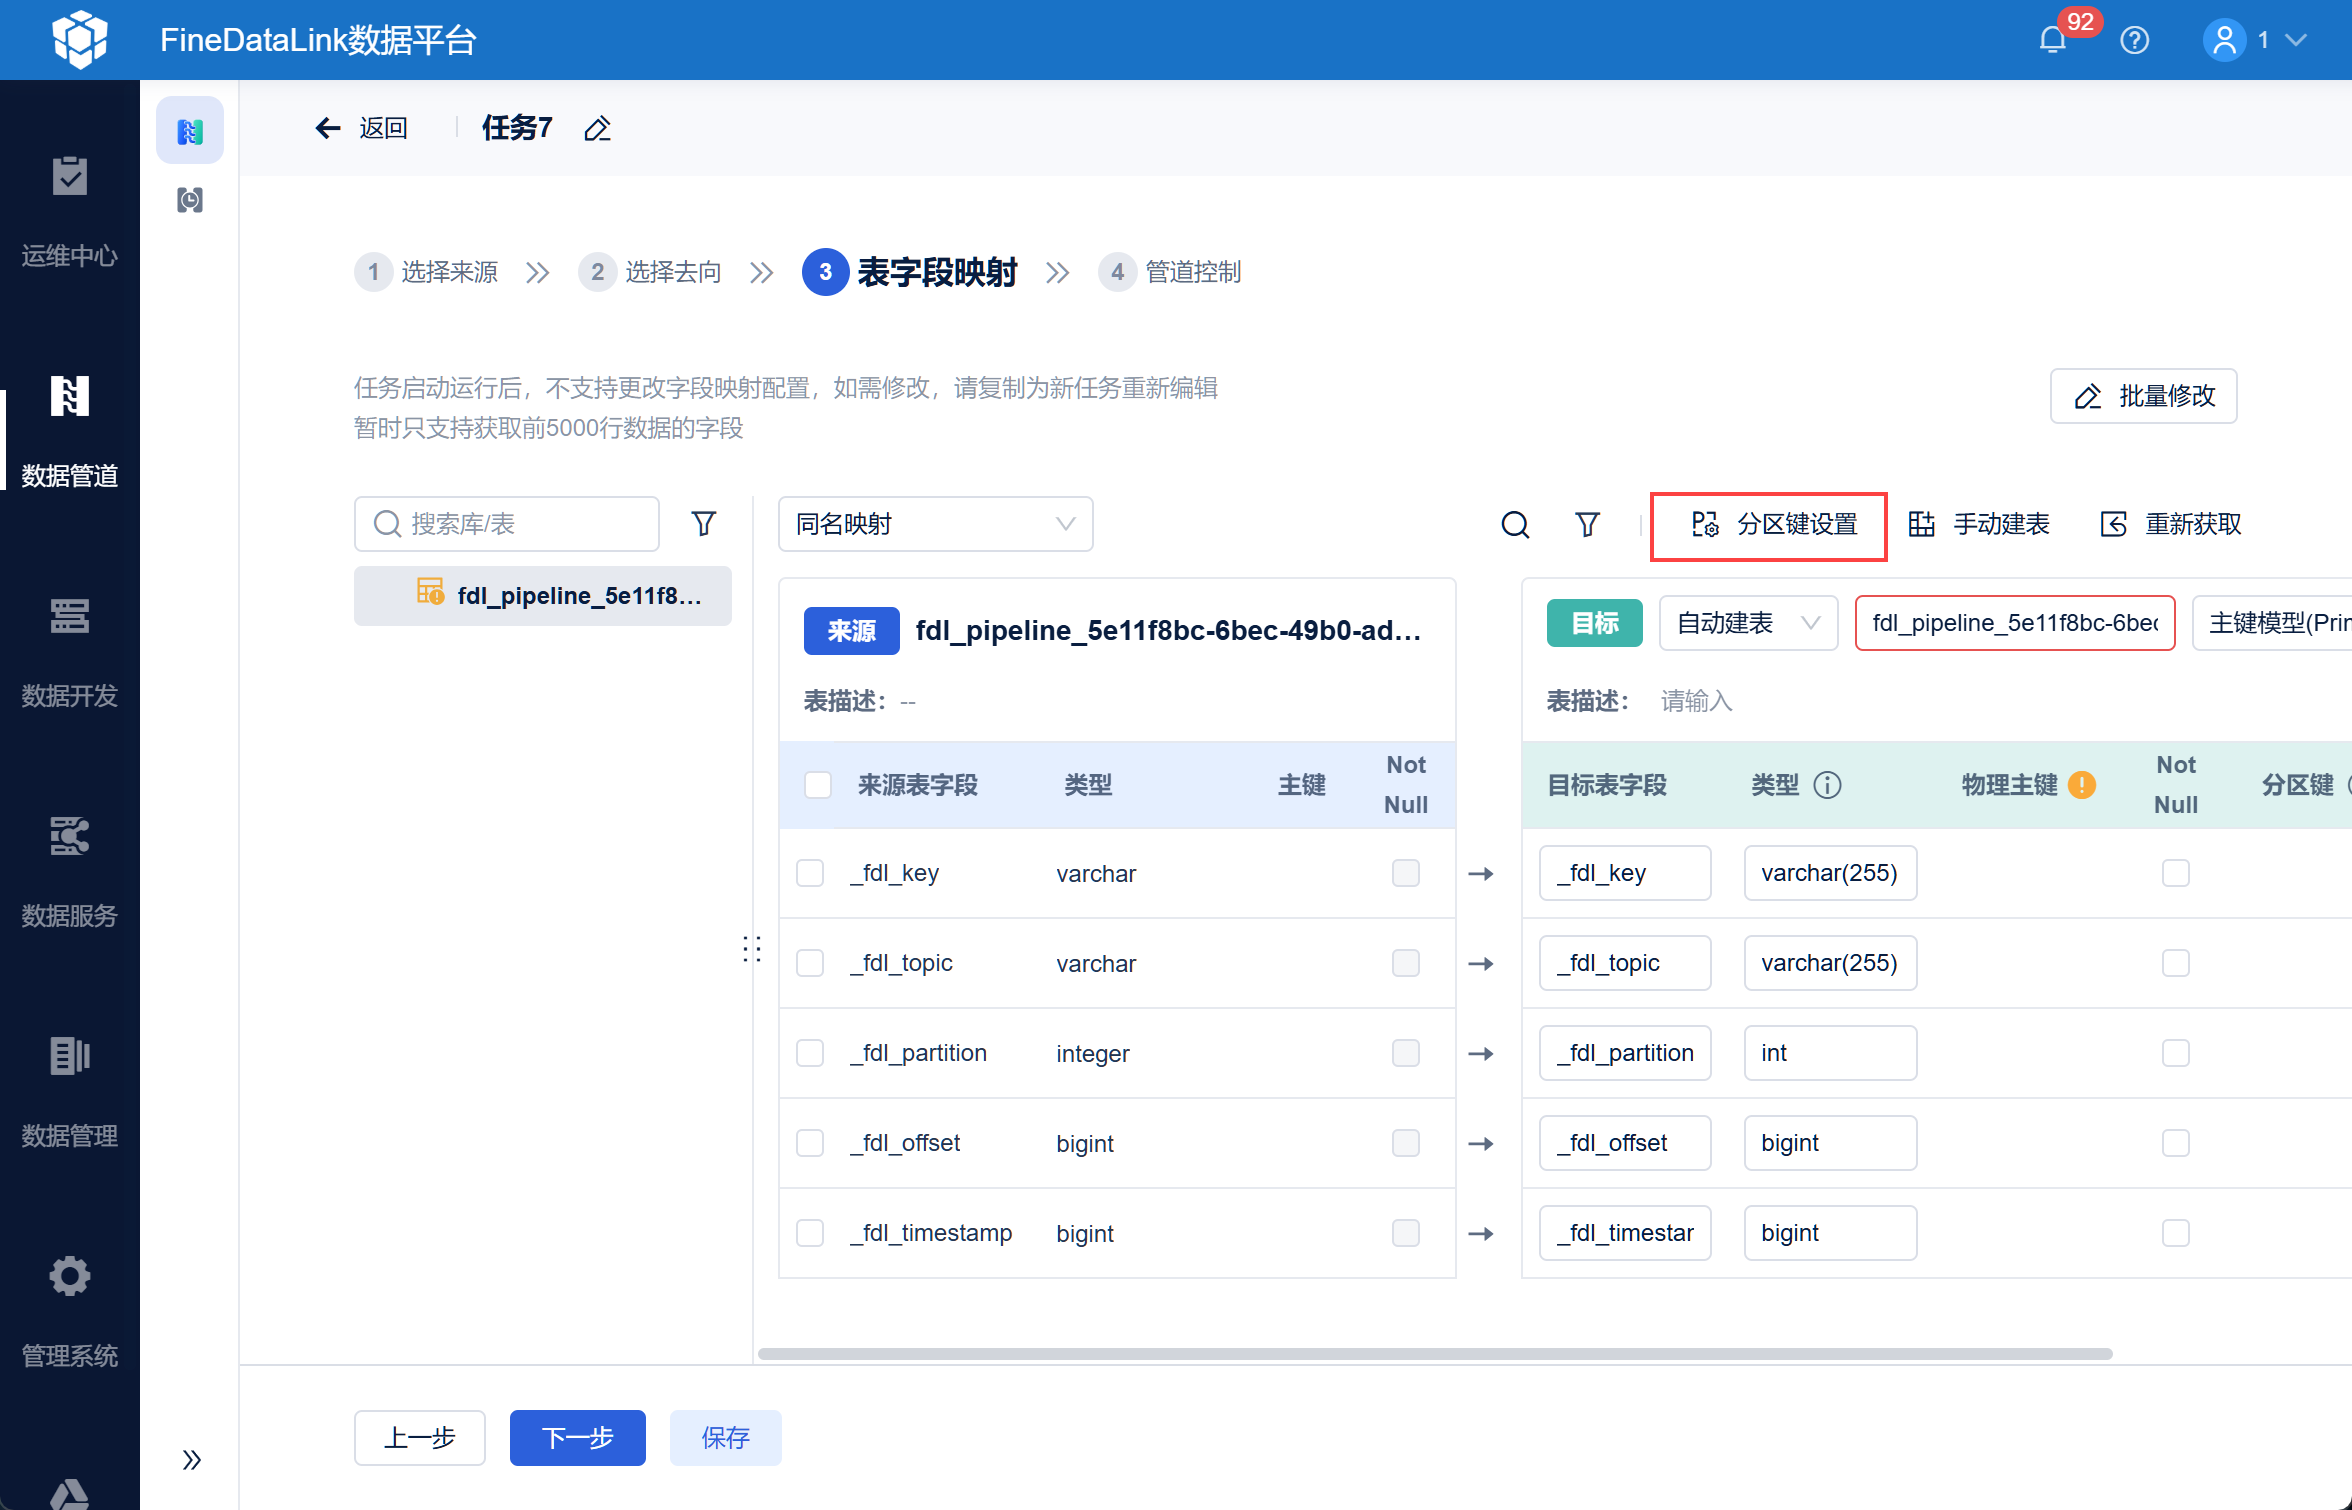Open the 主键模型 model dropdown
The width and height of the screenshot is (2352, 1510).
(x=2272, y=623)
